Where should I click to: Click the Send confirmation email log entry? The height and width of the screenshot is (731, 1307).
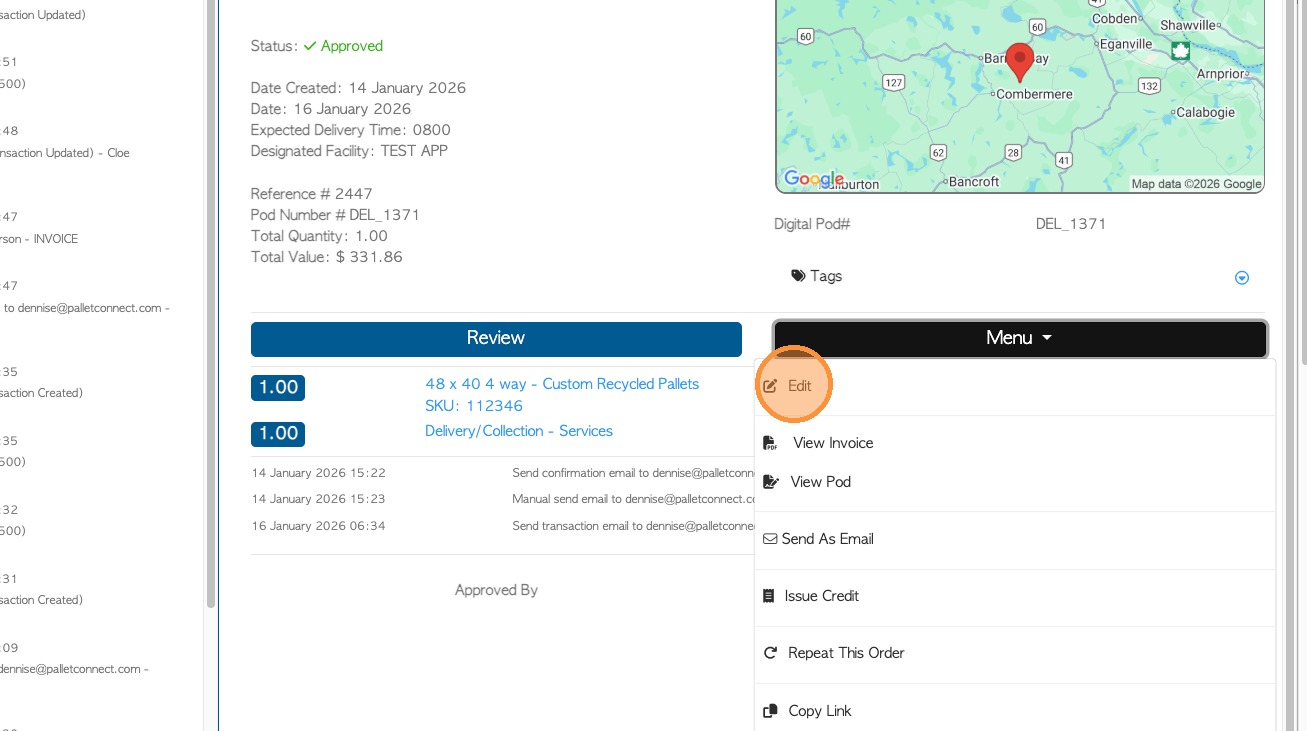pyautogui.click(x=633, y=473)
